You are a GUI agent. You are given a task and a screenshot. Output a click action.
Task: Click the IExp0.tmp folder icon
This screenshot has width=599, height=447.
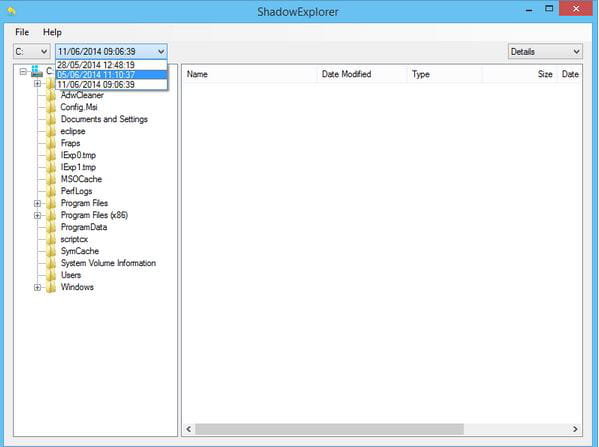coord(51,155)
